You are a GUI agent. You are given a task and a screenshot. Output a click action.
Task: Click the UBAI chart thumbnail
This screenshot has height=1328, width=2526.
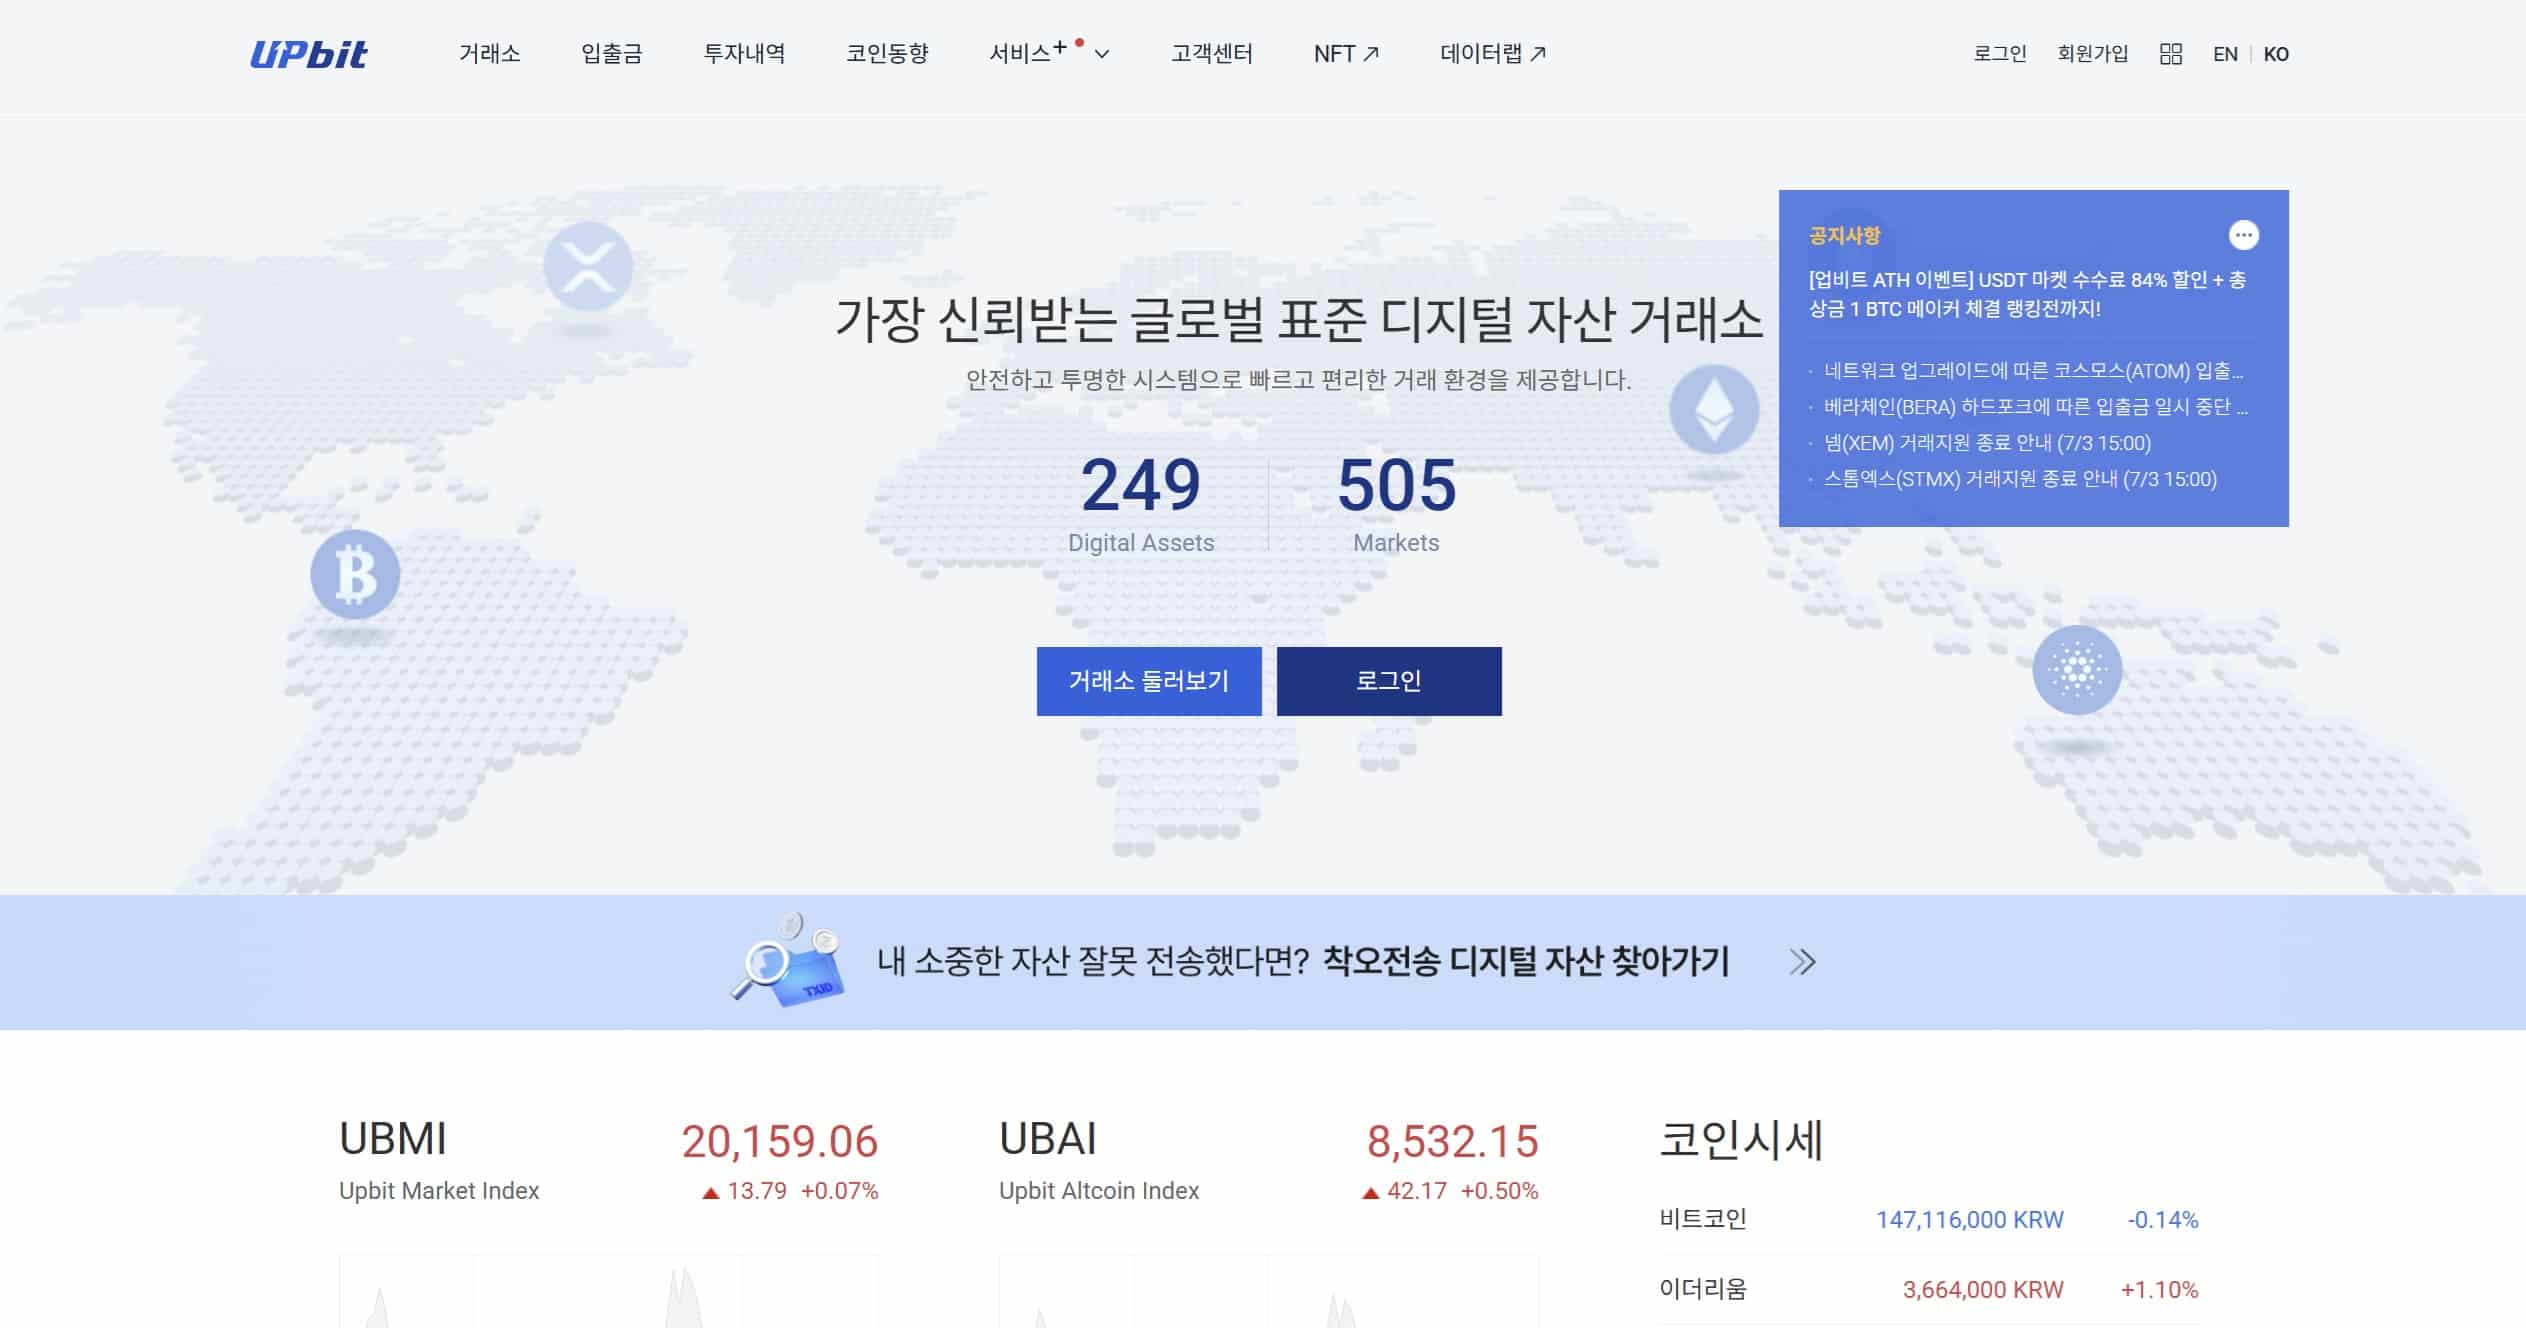click(x=1269, y=1291)
